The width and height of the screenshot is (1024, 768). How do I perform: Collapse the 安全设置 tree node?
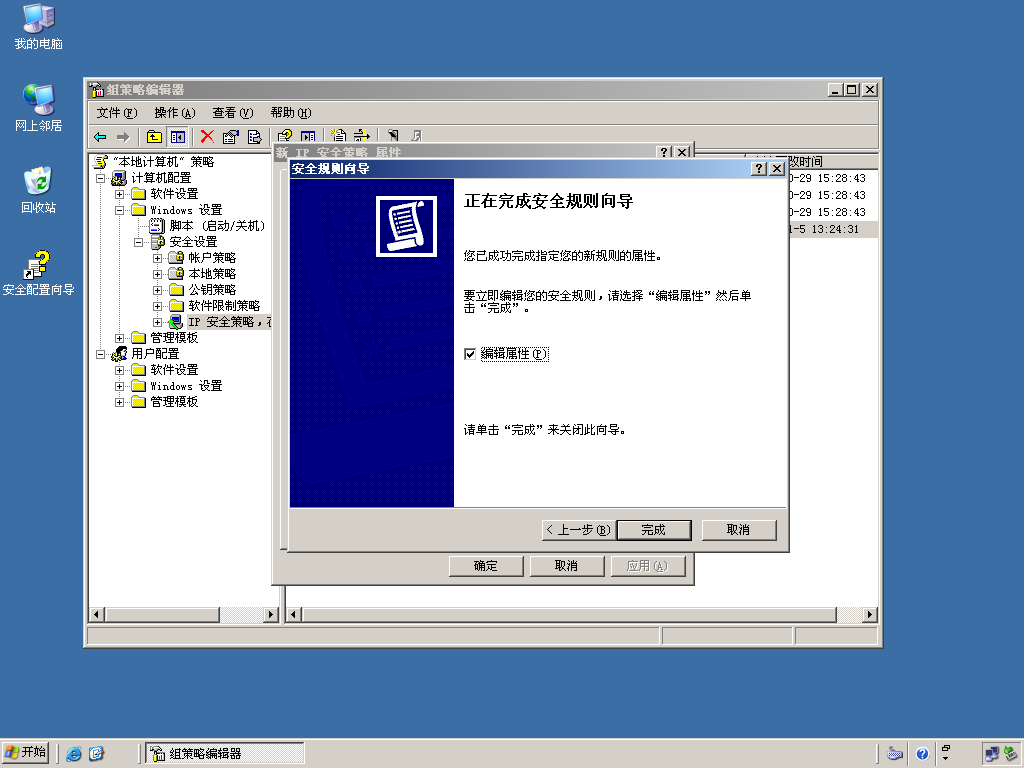[138, 242]
